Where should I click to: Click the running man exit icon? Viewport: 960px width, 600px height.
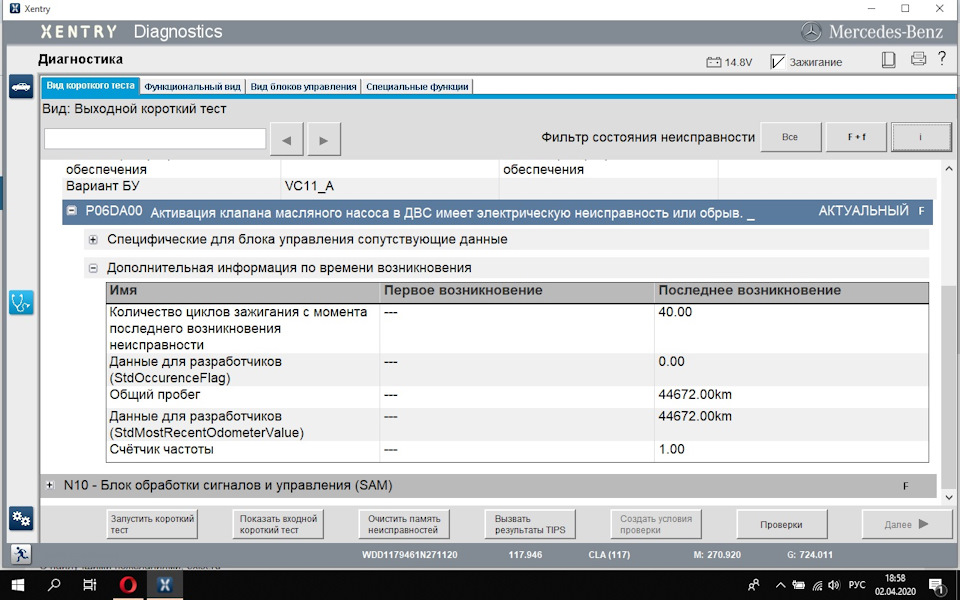(x=20, y=554)
